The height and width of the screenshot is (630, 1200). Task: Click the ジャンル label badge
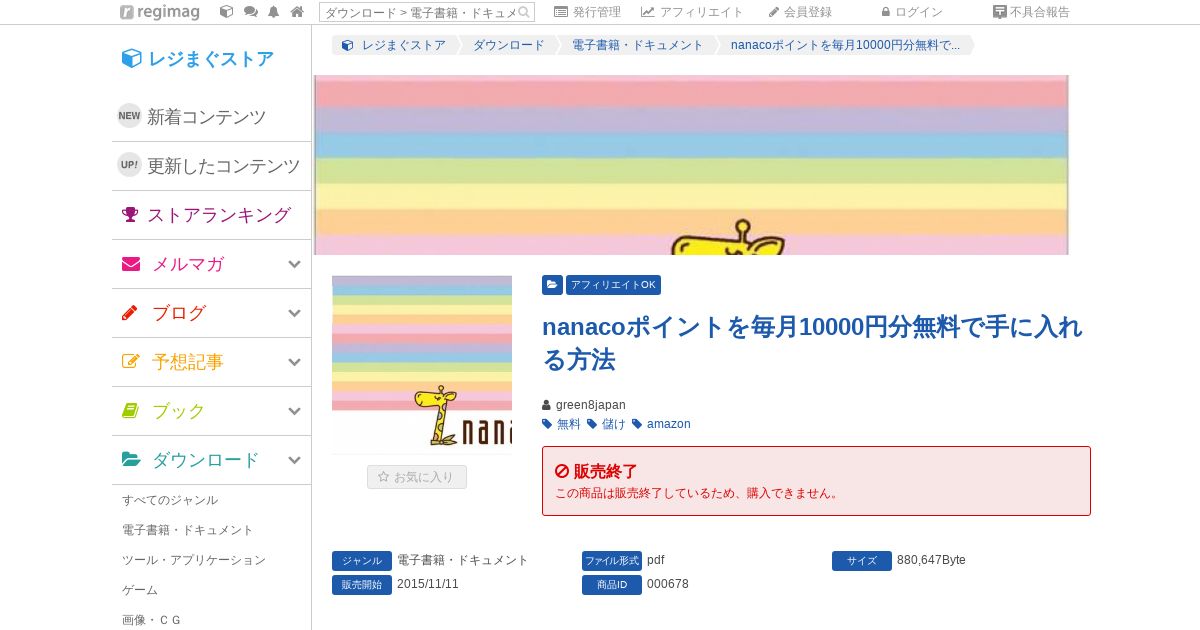362,561
